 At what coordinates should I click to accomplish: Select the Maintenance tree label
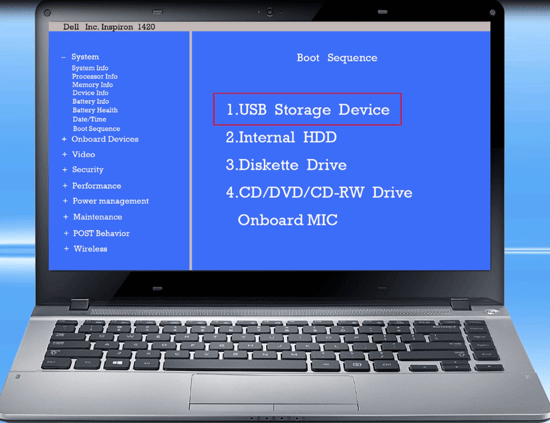pos(98,217)
